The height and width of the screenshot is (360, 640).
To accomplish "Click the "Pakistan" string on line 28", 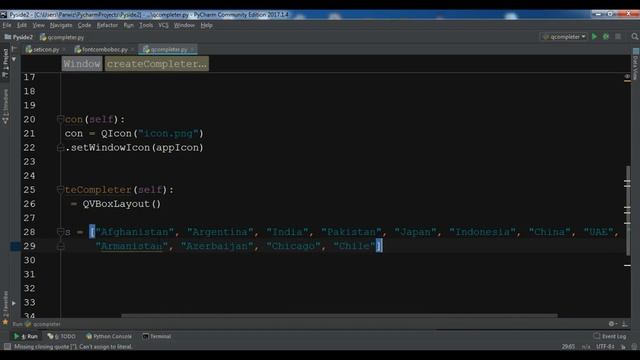I will click(x=351, y=232).
